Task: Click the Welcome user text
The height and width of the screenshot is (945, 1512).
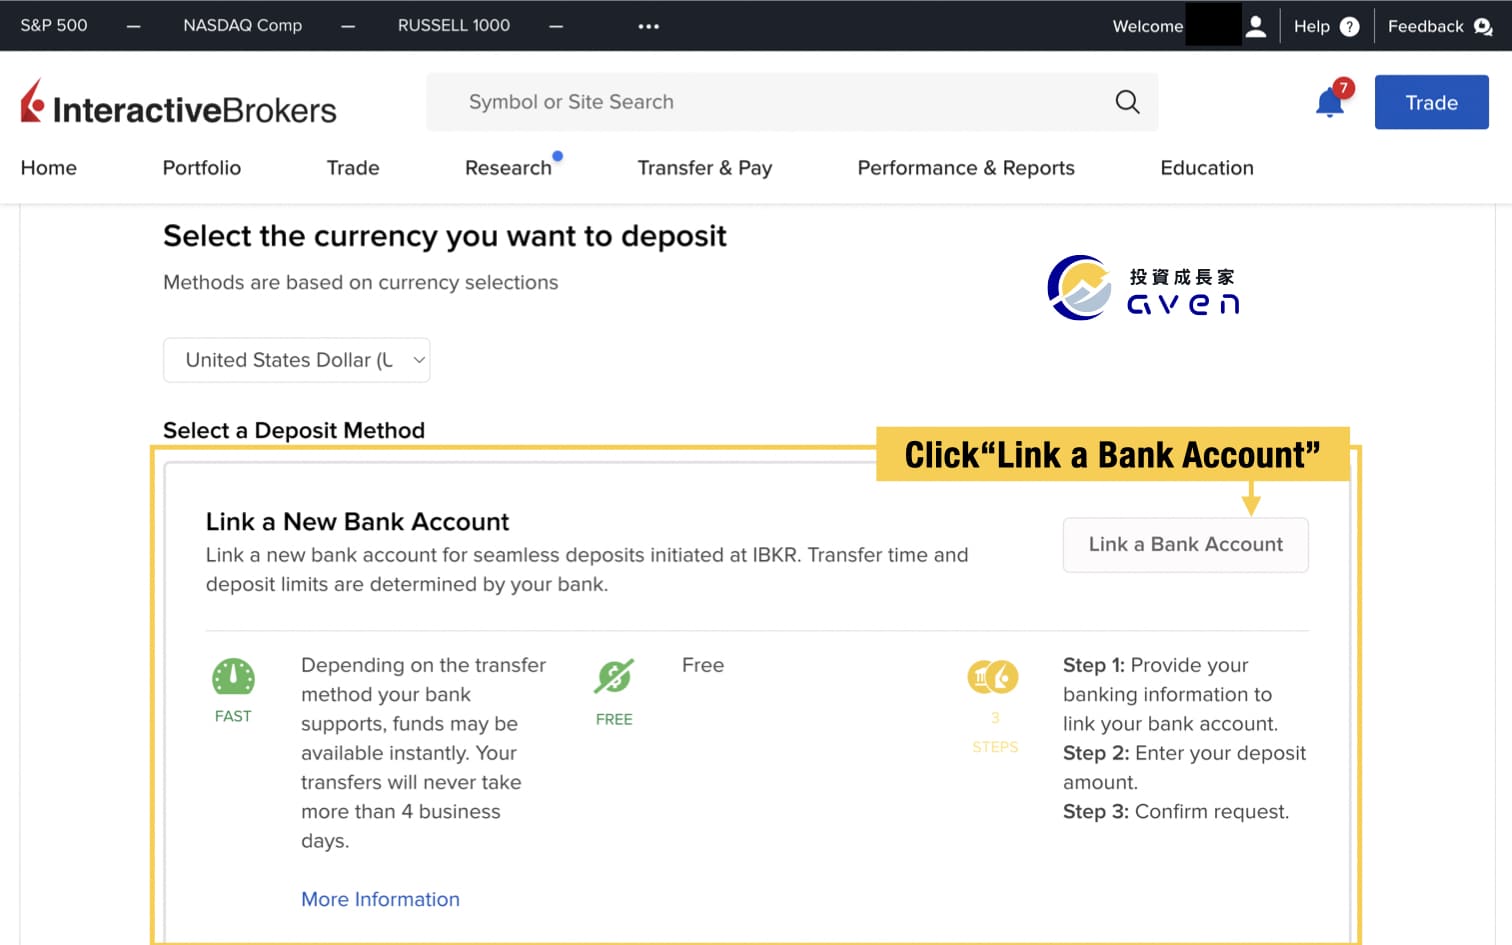Action: (1148, 27)
